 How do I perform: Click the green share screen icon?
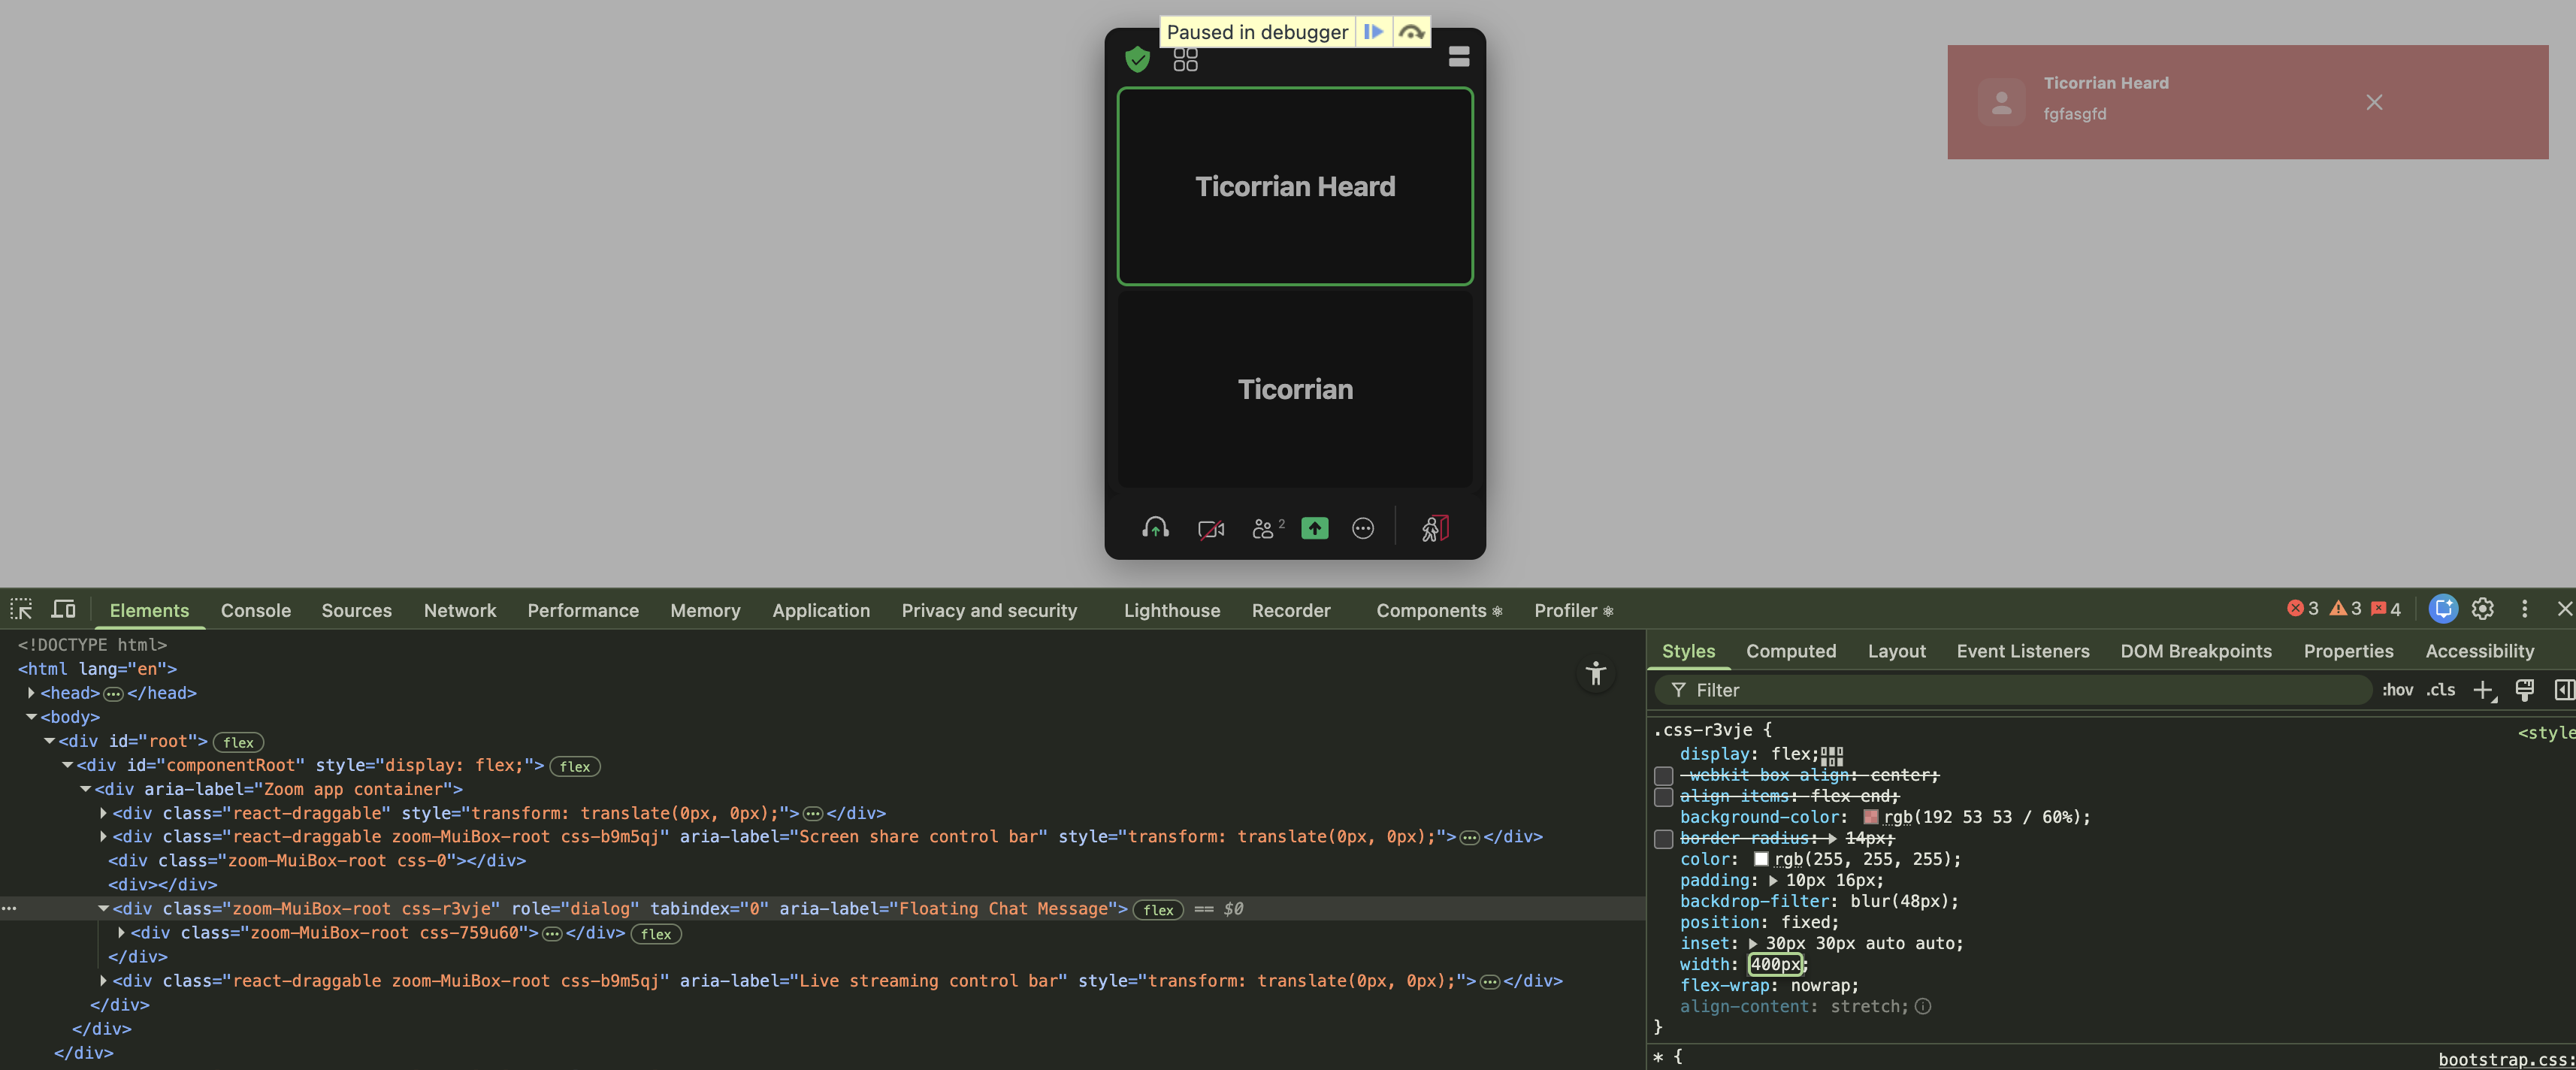pyautogui.click(x=1314, y=528)
